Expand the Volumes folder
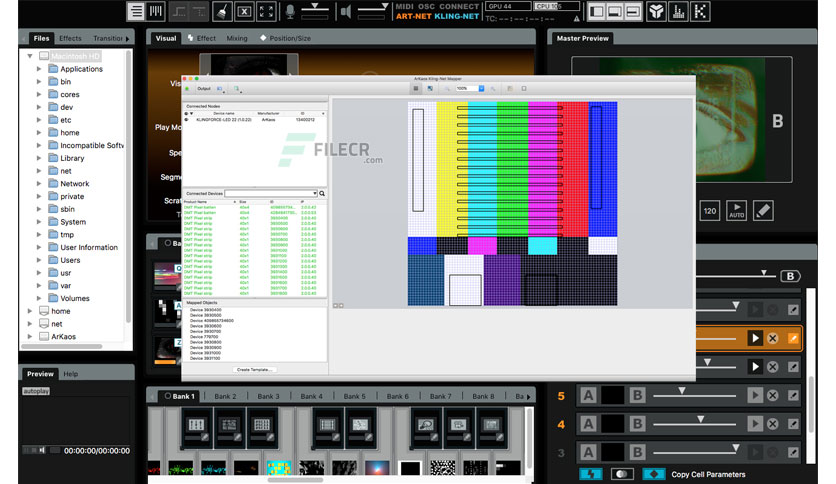 pos(39,299)
